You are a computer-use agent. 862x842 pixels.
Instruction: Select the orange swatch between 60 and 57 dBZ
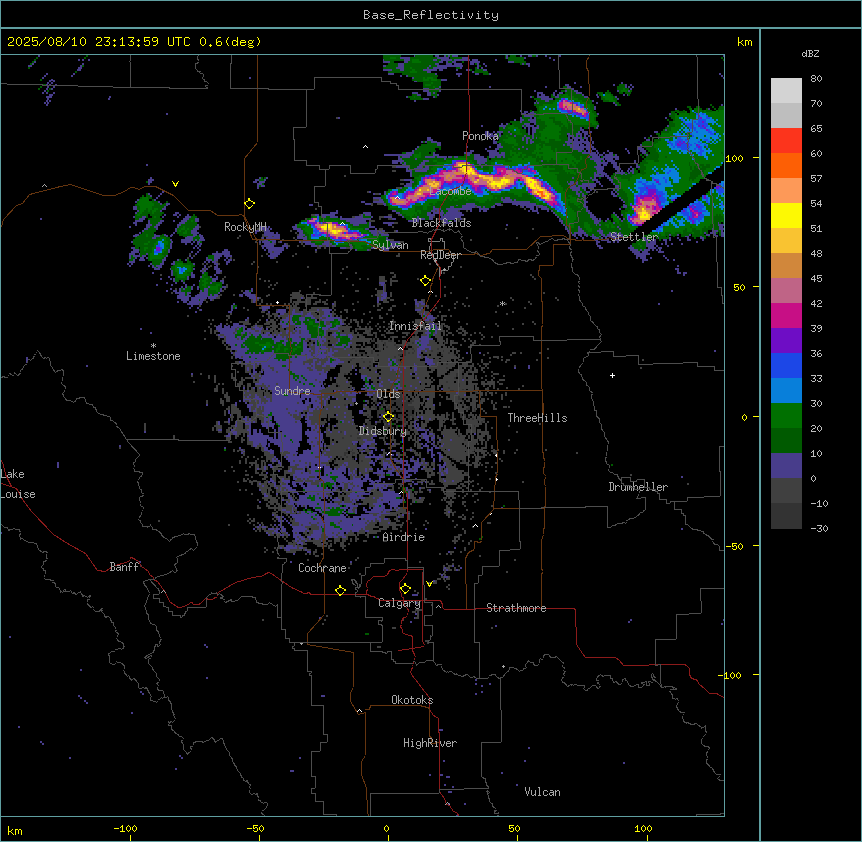(786, 165)
